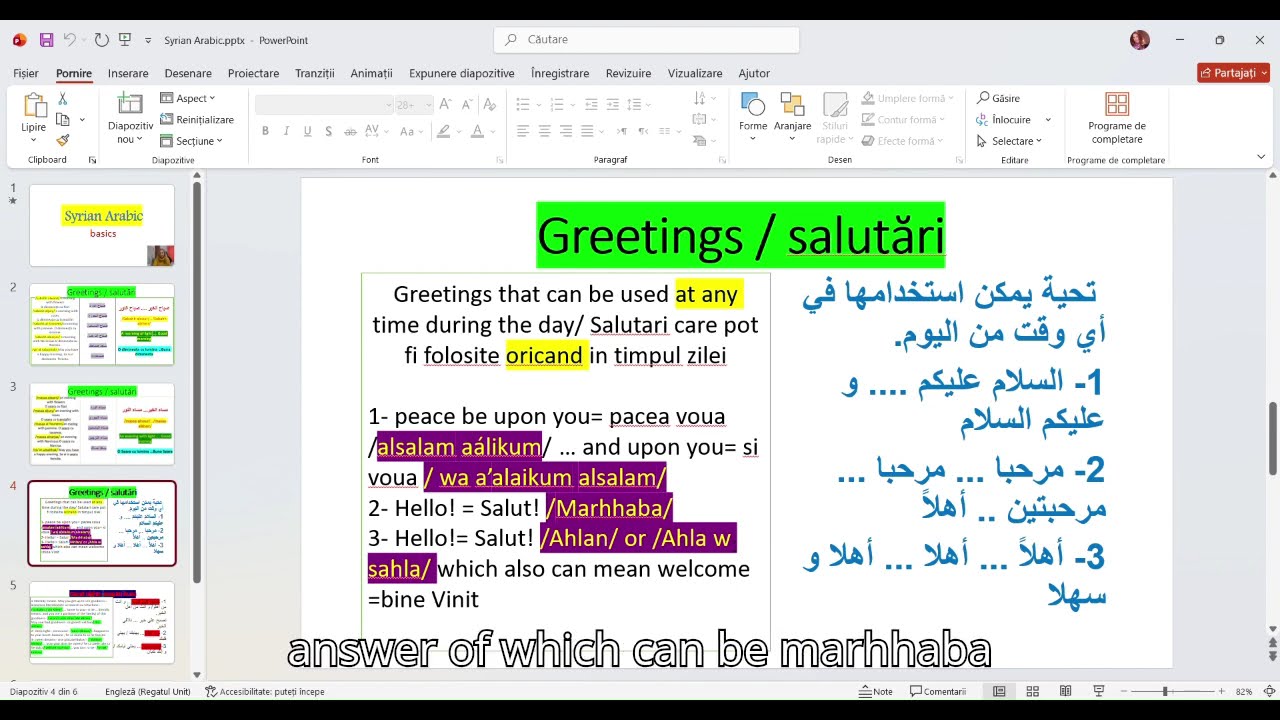The image size is (1280, 720).
Task: Select slide 1 thumbnail Syrian Arabic basics
Action: click(x=102, y=225)
